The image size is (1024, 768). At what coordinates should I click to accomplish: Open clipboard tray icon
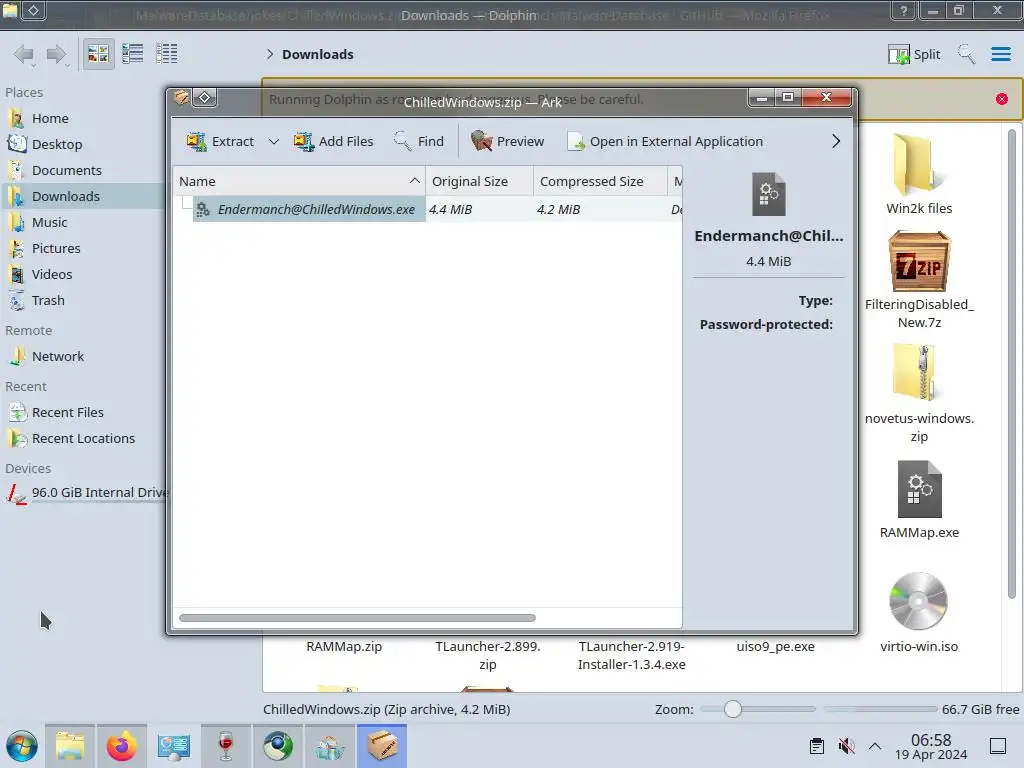816,746
